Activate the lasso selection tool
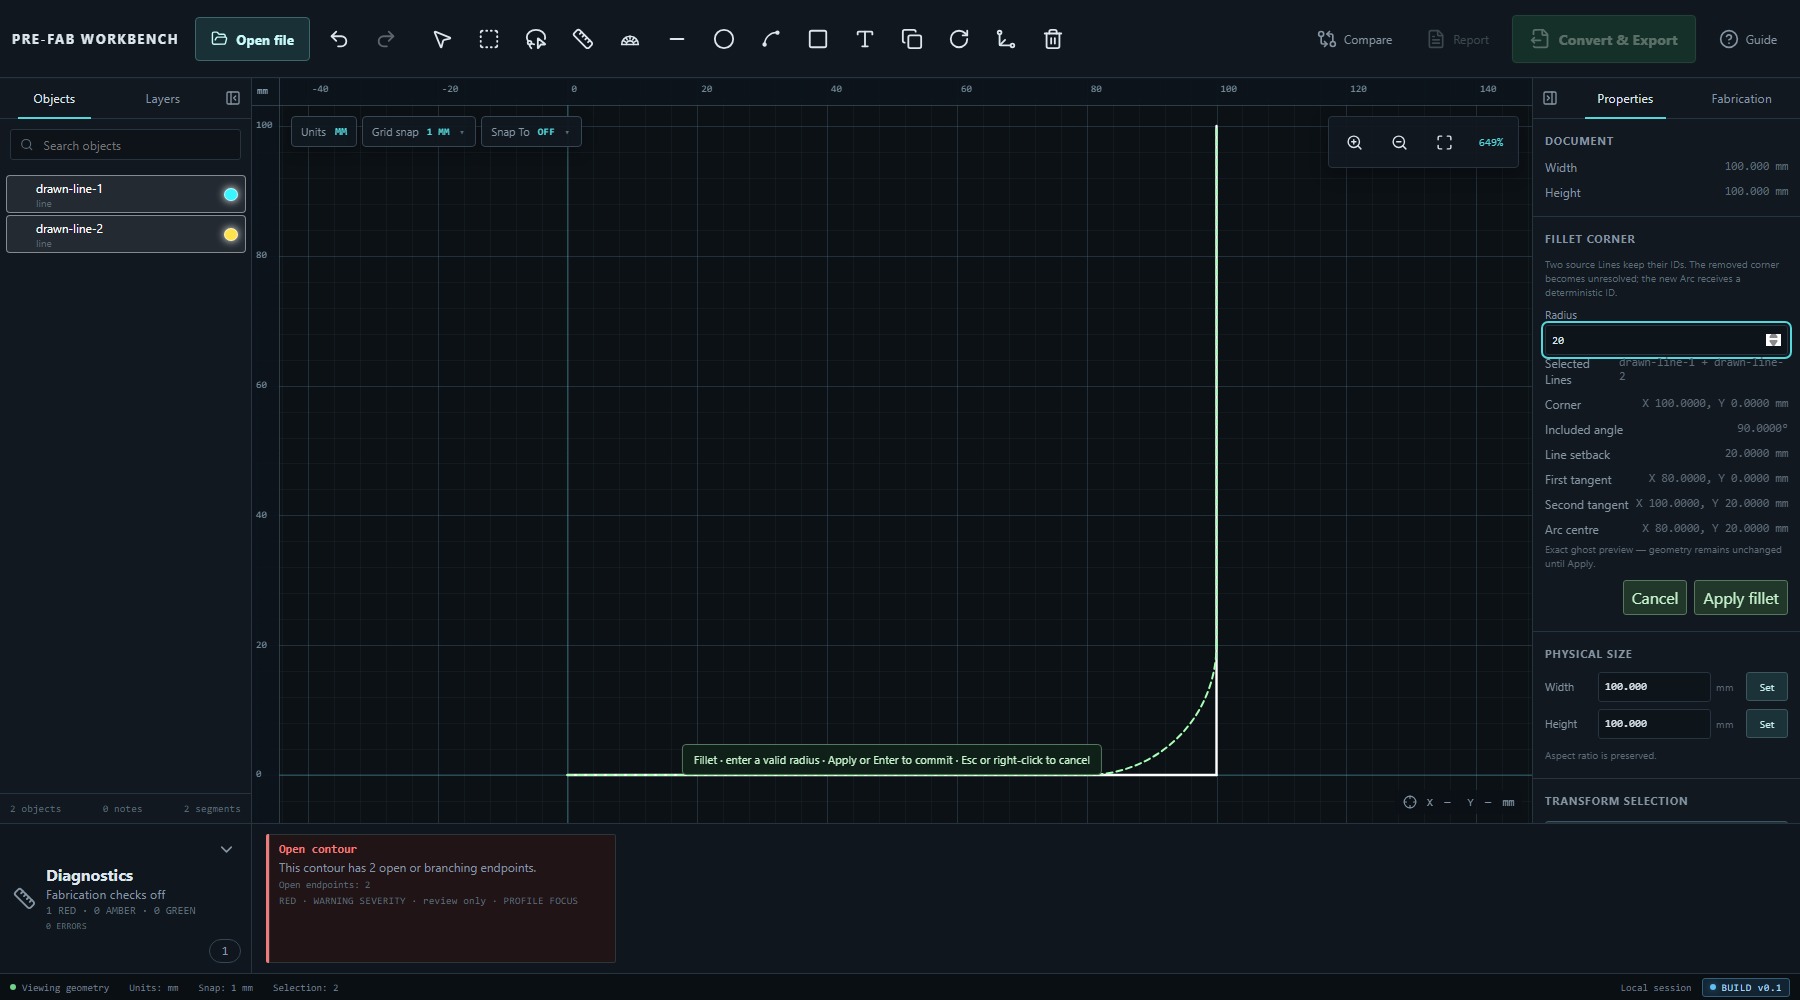 (536, 39)
